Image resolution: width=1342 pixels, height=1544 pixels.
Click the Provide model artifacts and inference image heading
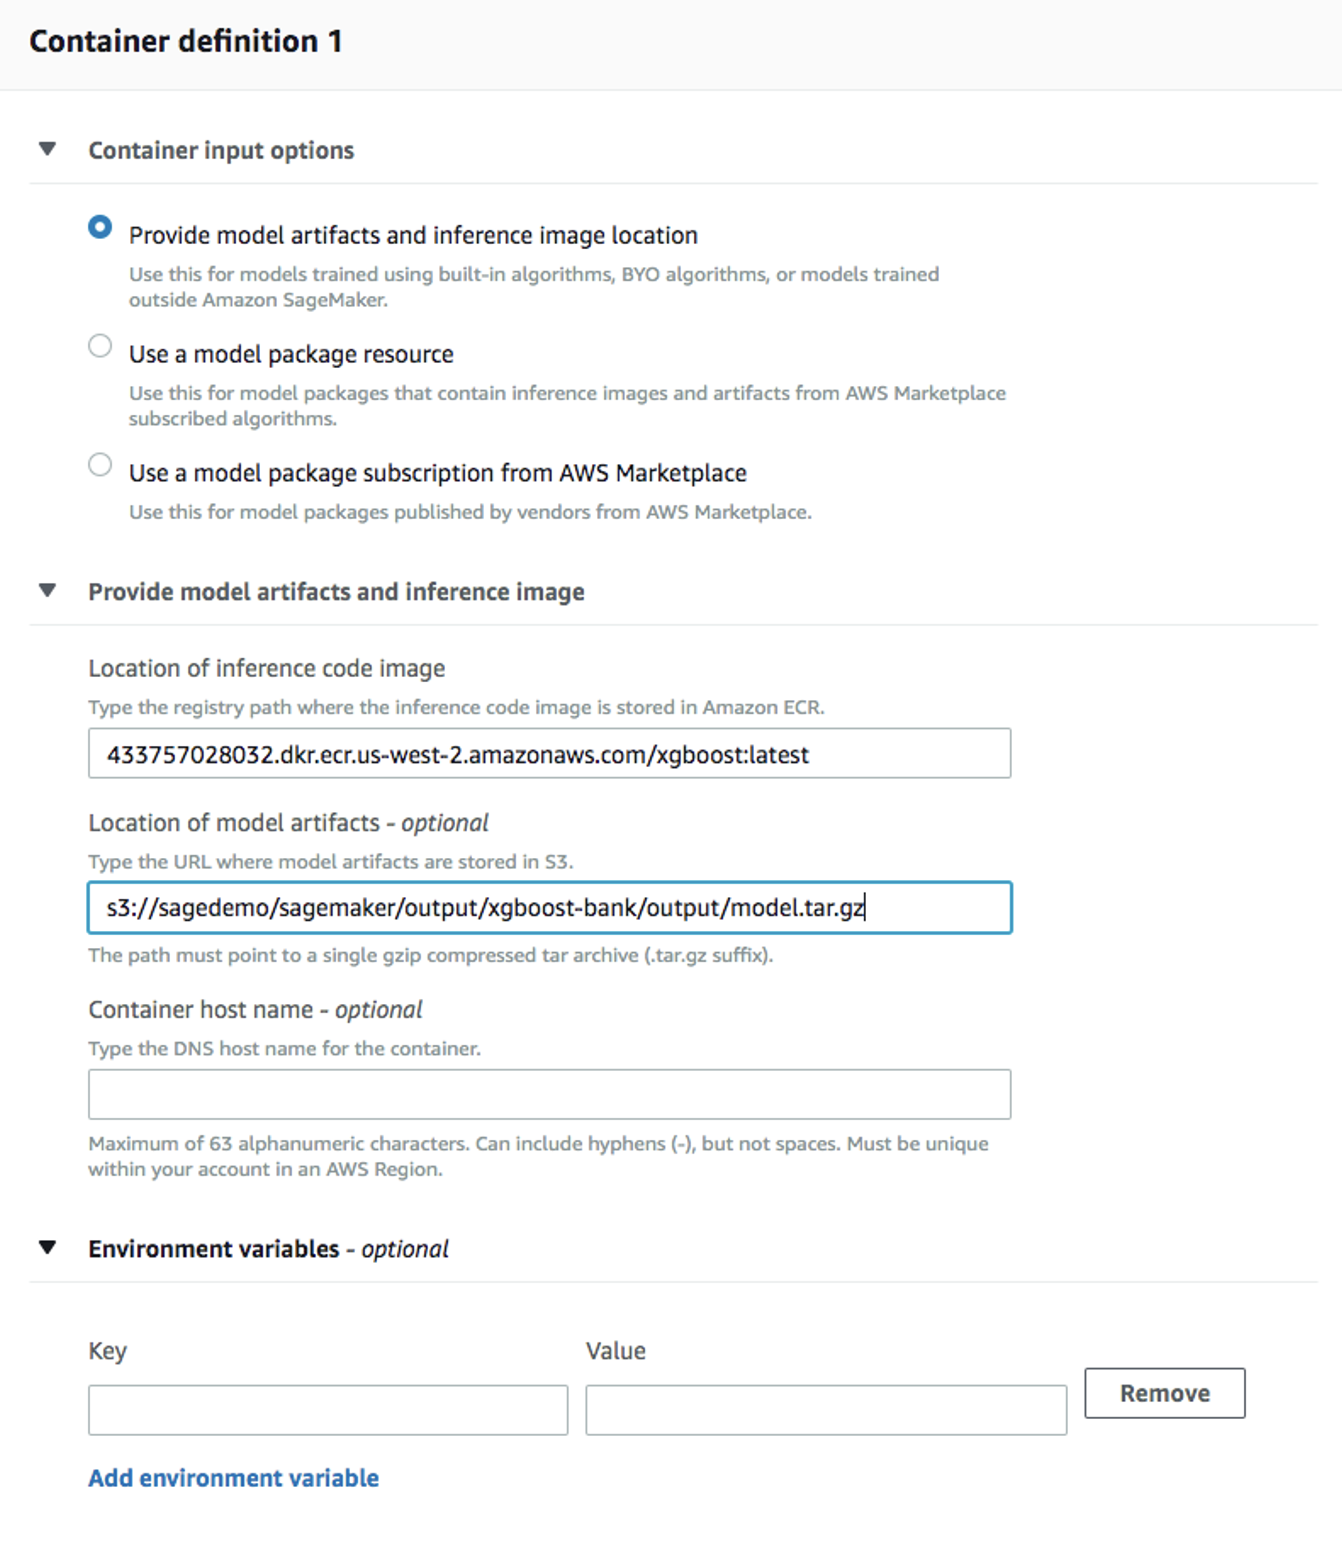tap(336, 592)
